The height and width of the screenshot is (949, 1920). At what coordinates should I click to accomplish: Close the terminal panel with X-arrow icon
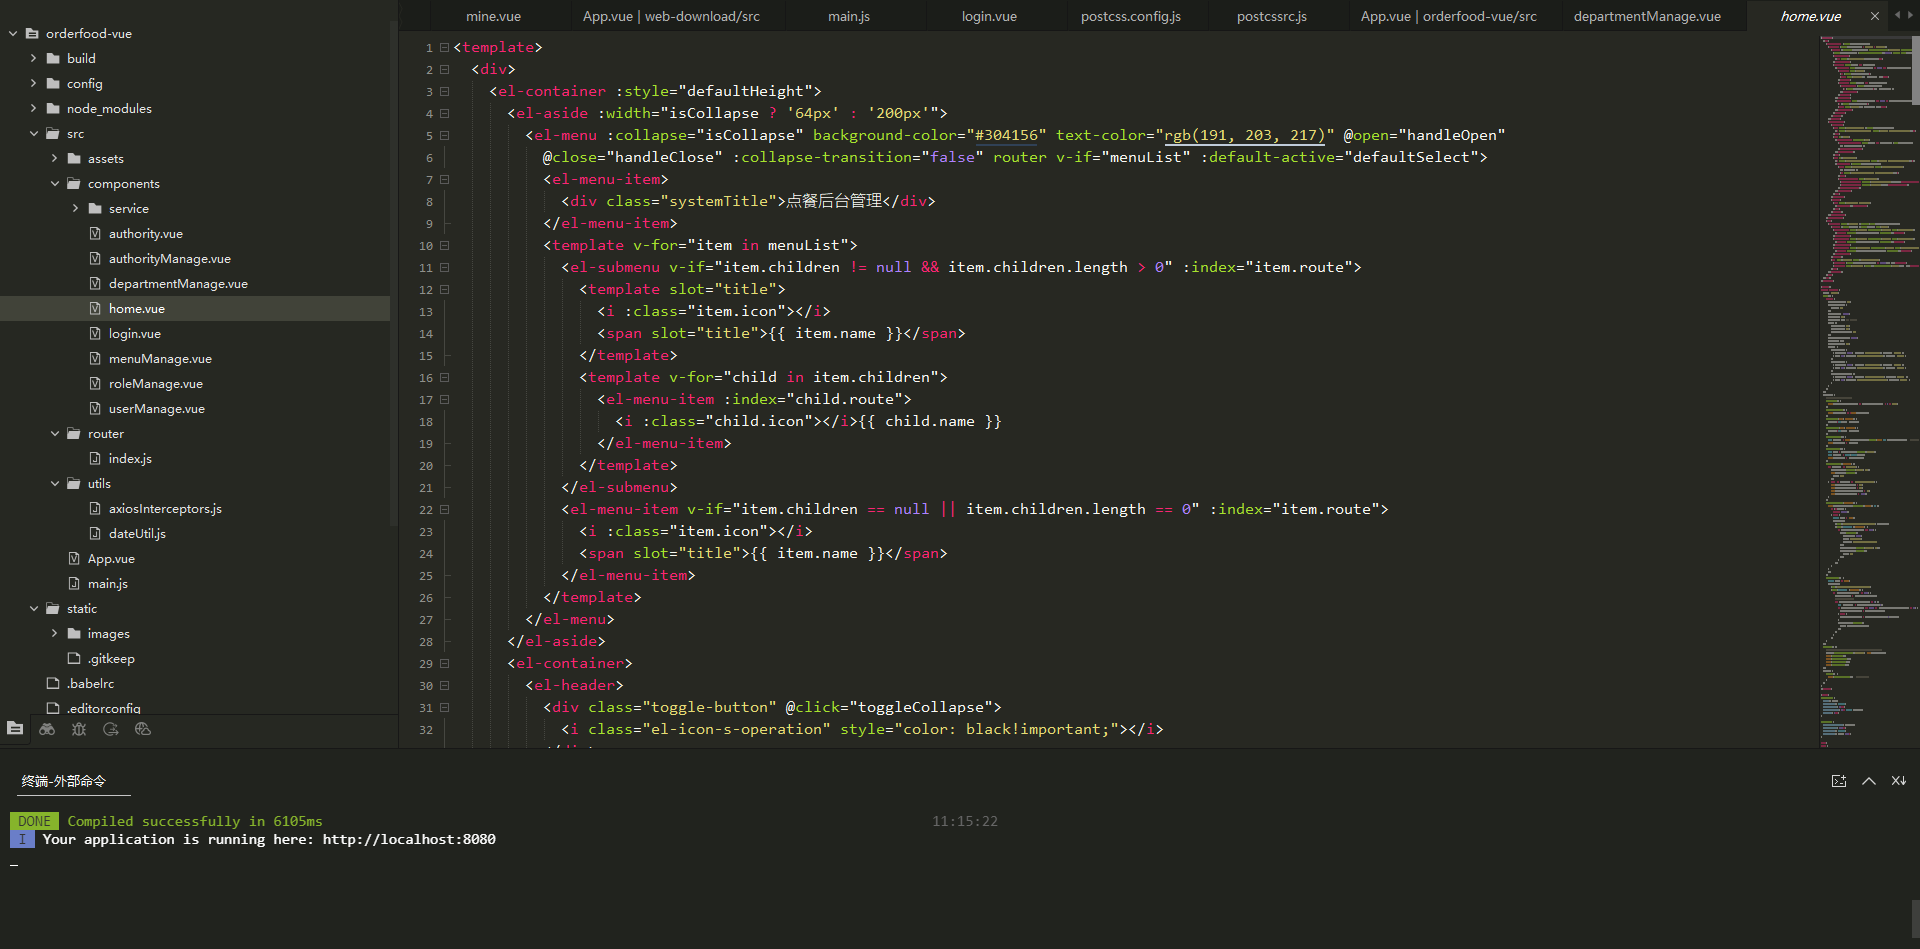tap(1899, 781)
